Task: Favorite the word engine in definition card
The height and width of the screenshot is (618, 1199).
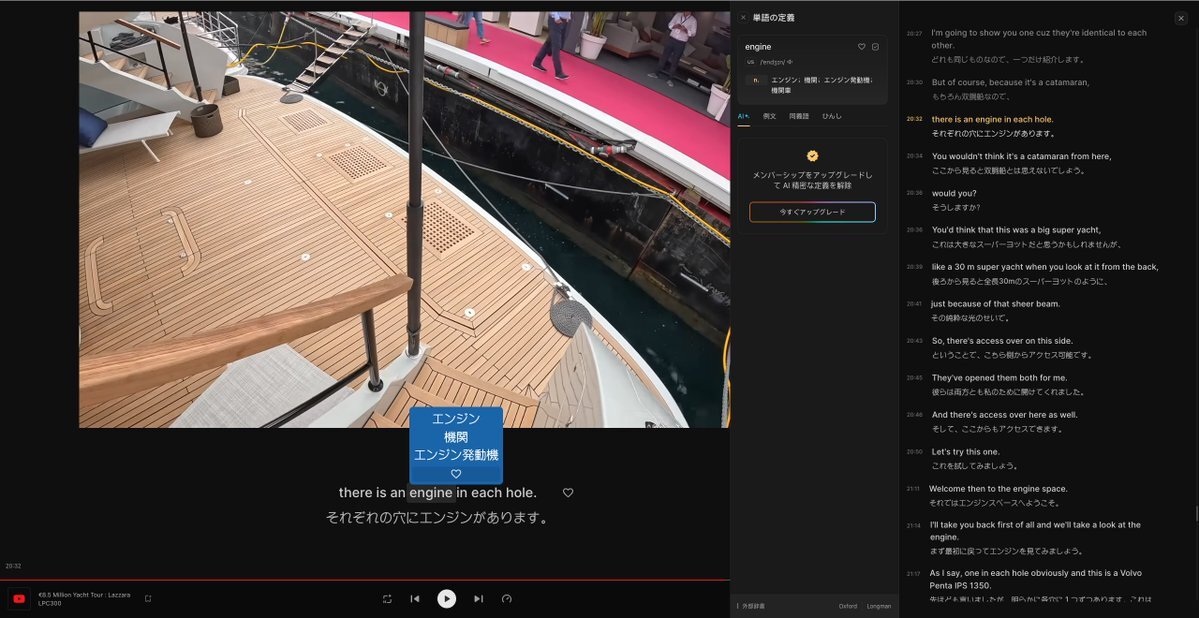Action: click(861, 47)
